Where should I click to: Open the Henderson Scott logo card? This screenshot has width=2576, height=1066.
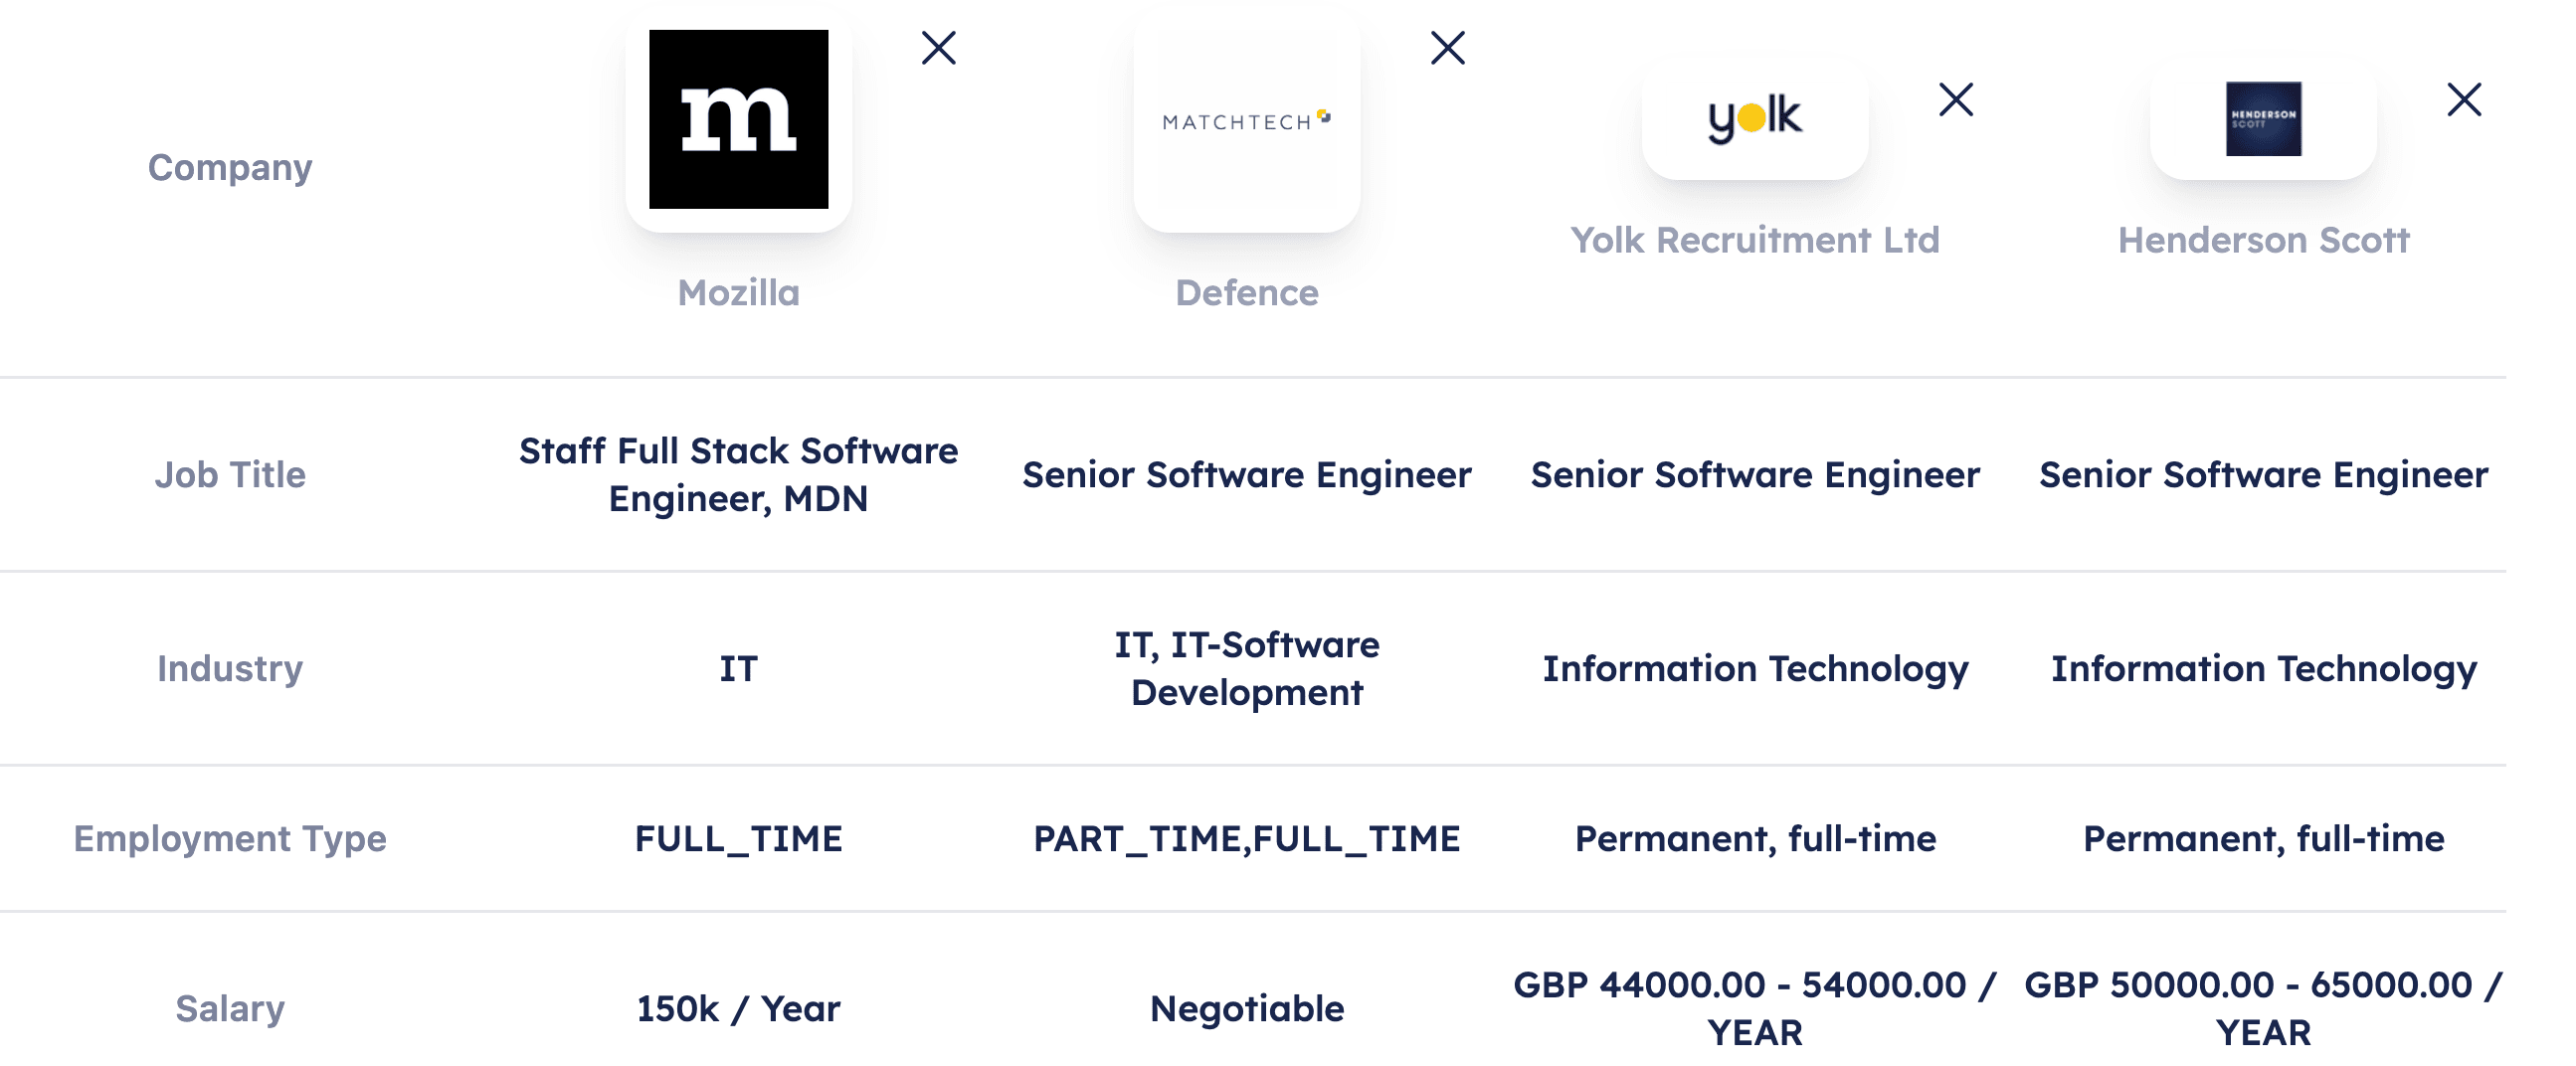[2263, 118]
